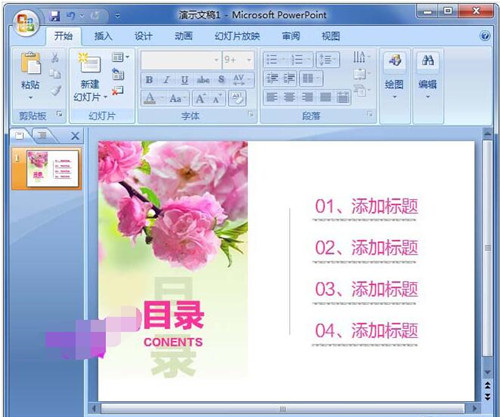Apply font color with the A swatch
The height and width of the screenshot is (417, 500).
click(x=150, y=98)
